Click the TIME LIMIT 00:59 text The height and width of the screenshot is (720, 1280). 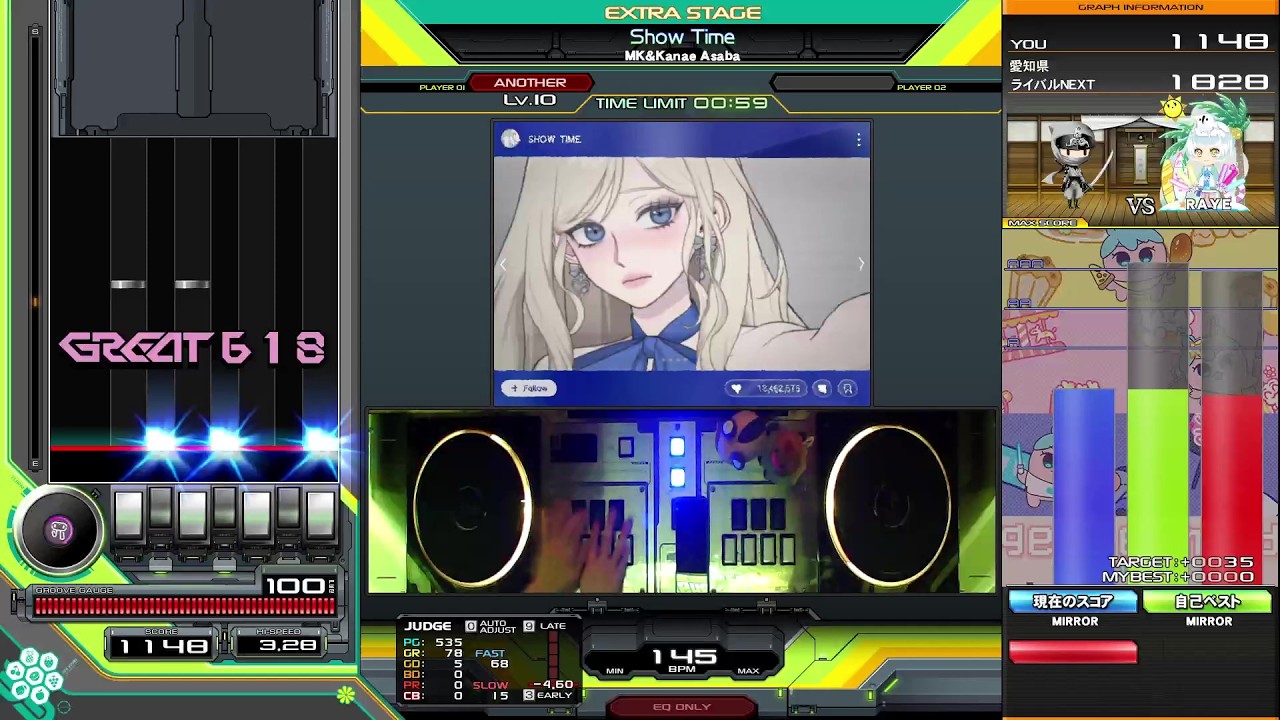coord(681,103)
